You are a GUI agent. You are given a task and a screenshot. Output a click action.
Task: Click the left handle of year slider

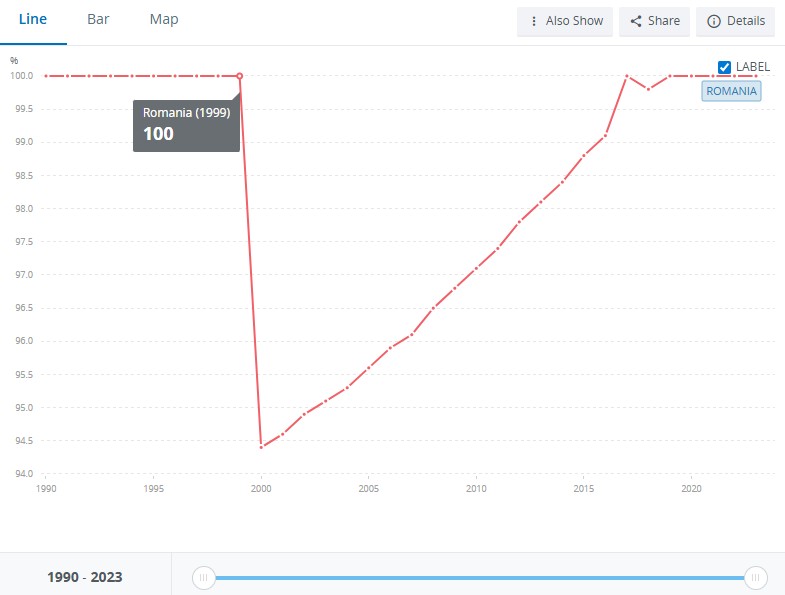coord(203,578)
